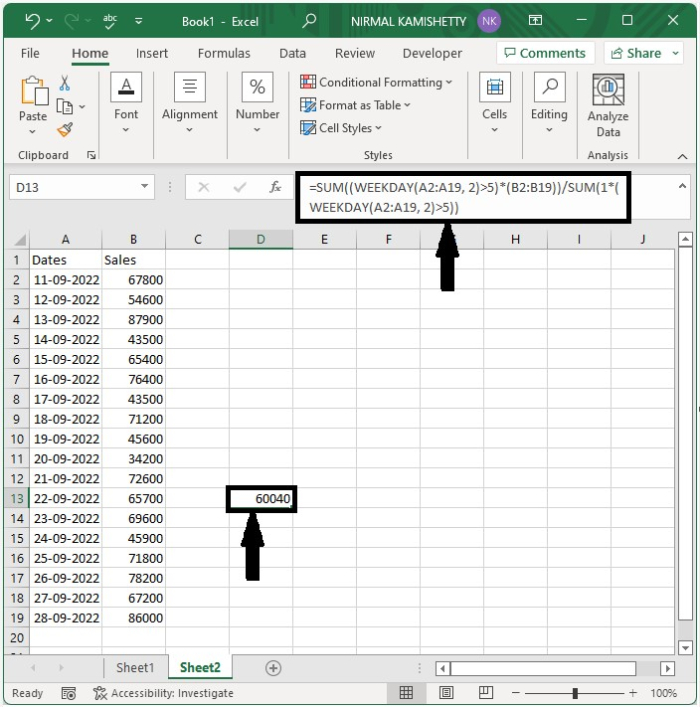Screen dimensions: 700x707
Task: Open the Conditional Formatting menu
Action: point(376,82)
